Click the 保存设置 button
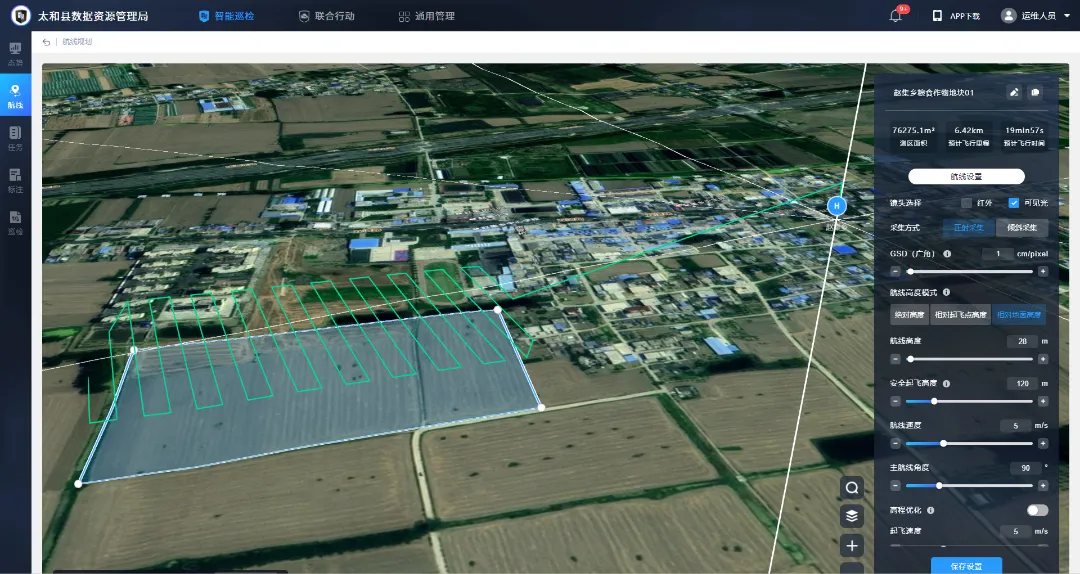This screenshot has height=574, width=1080. tap(966, 566)
